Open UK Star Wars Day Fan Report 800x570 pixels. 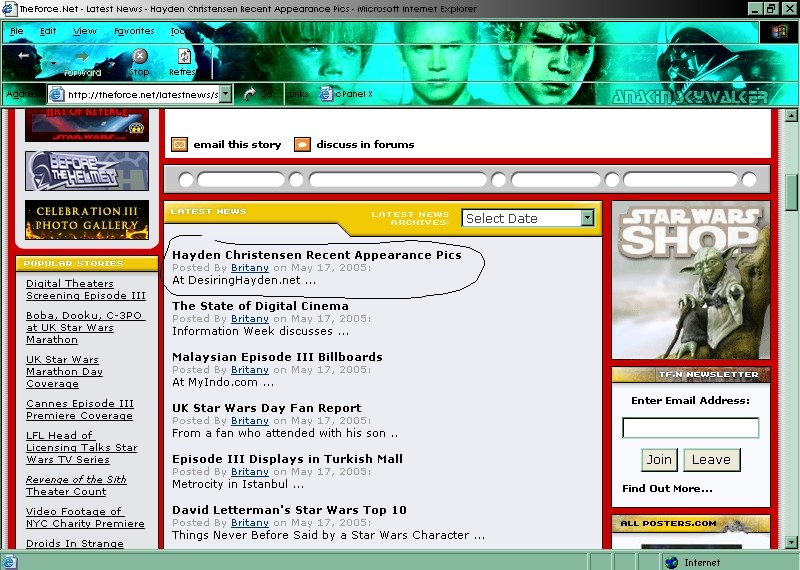[x=266, y=408]
